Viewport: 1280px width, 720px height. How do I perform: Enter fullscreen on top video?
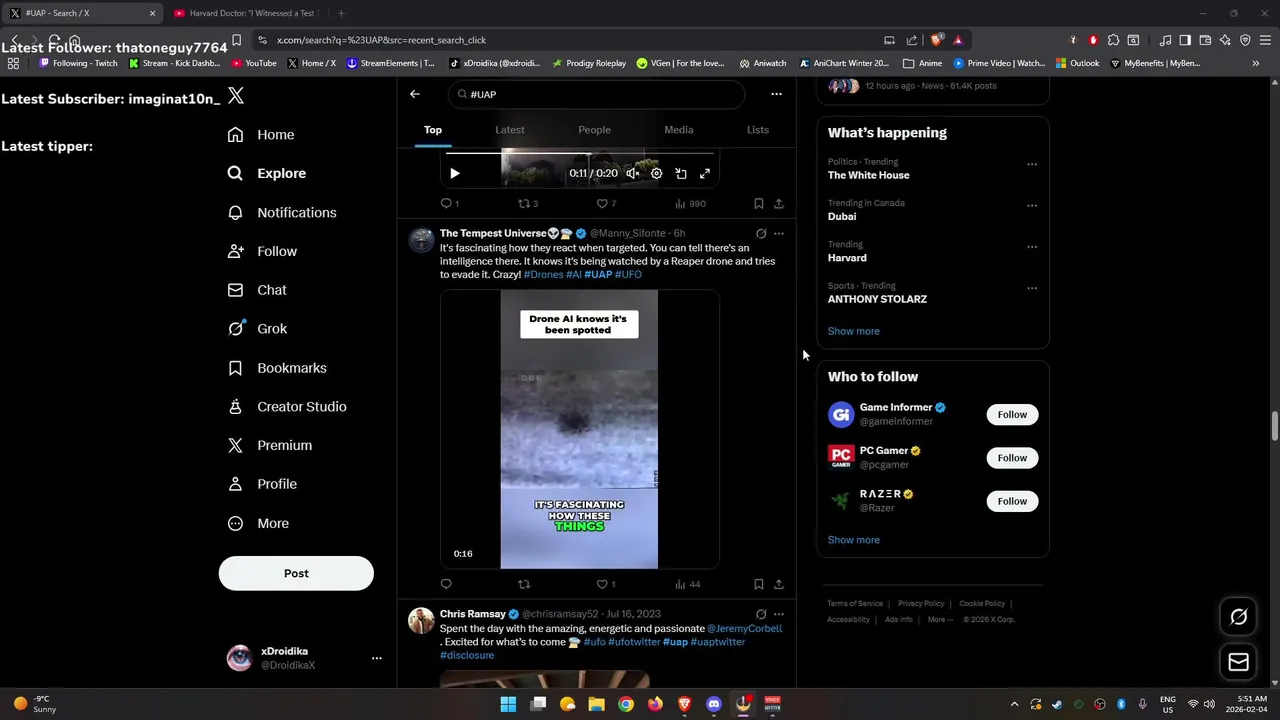[x=705, y=173]
